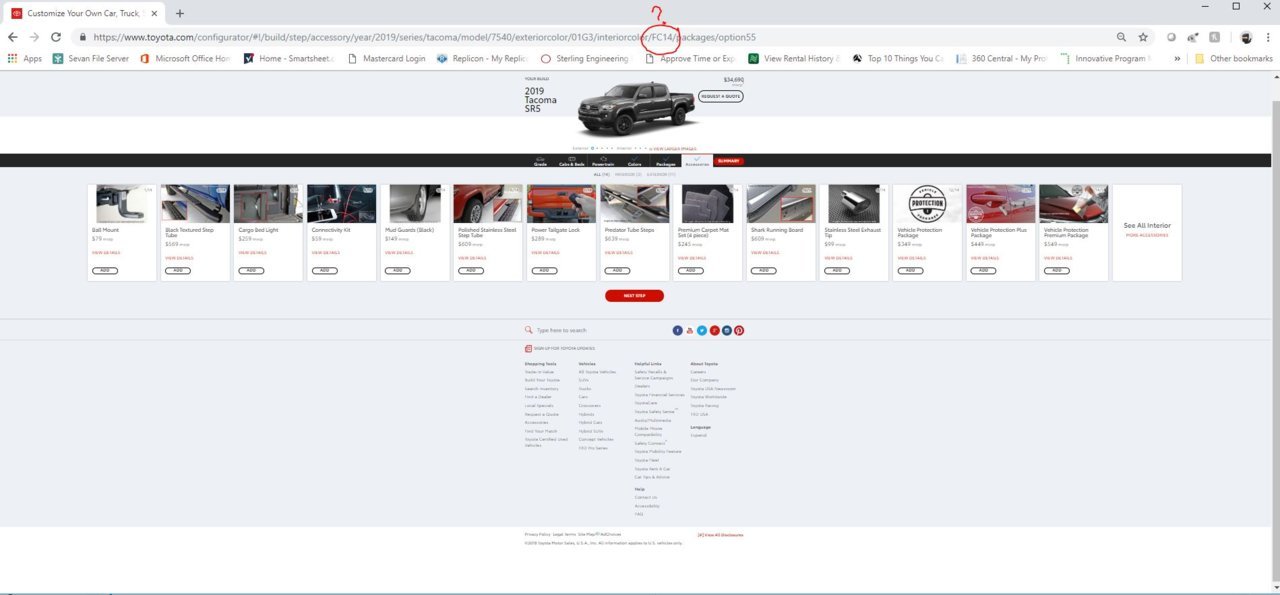Add the Shark Running Board accessory

click(x=763, y=270)
